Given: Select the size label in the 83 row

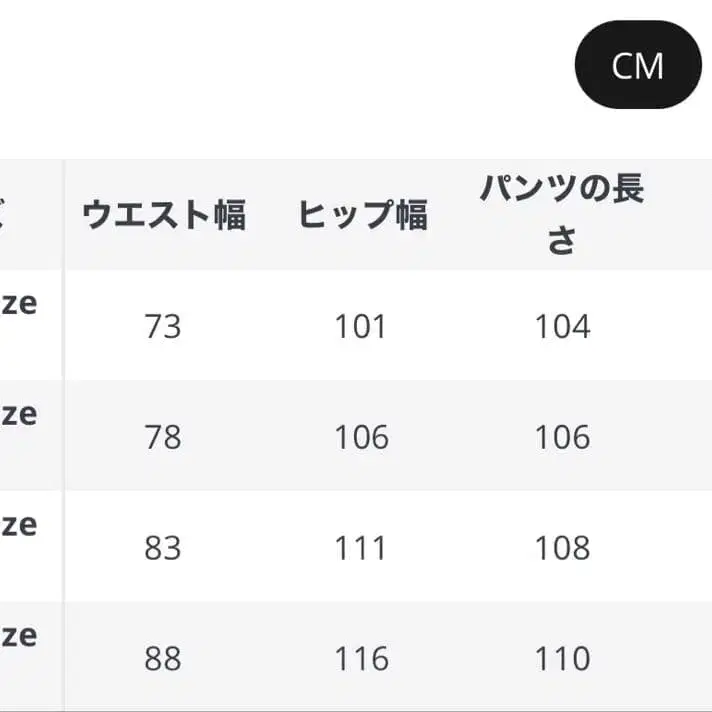Looking at the screenshot, I should 19,525.
